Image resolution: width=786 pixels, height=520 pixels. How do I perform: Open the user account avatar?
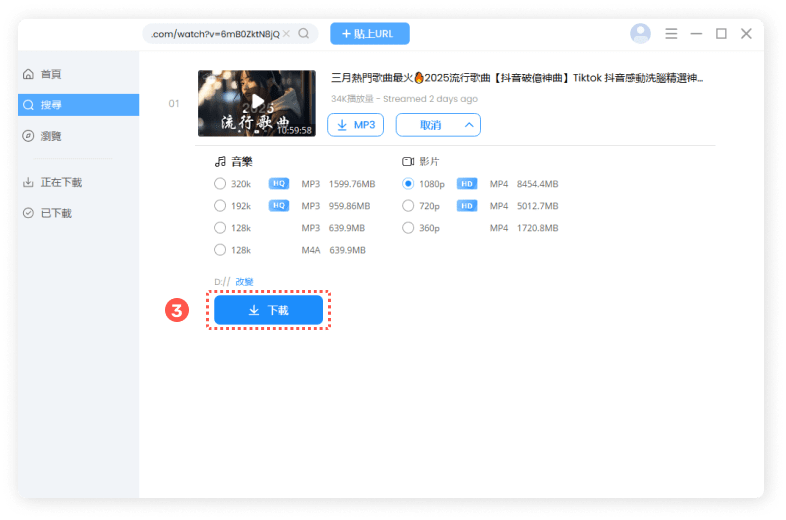point(640,34)
